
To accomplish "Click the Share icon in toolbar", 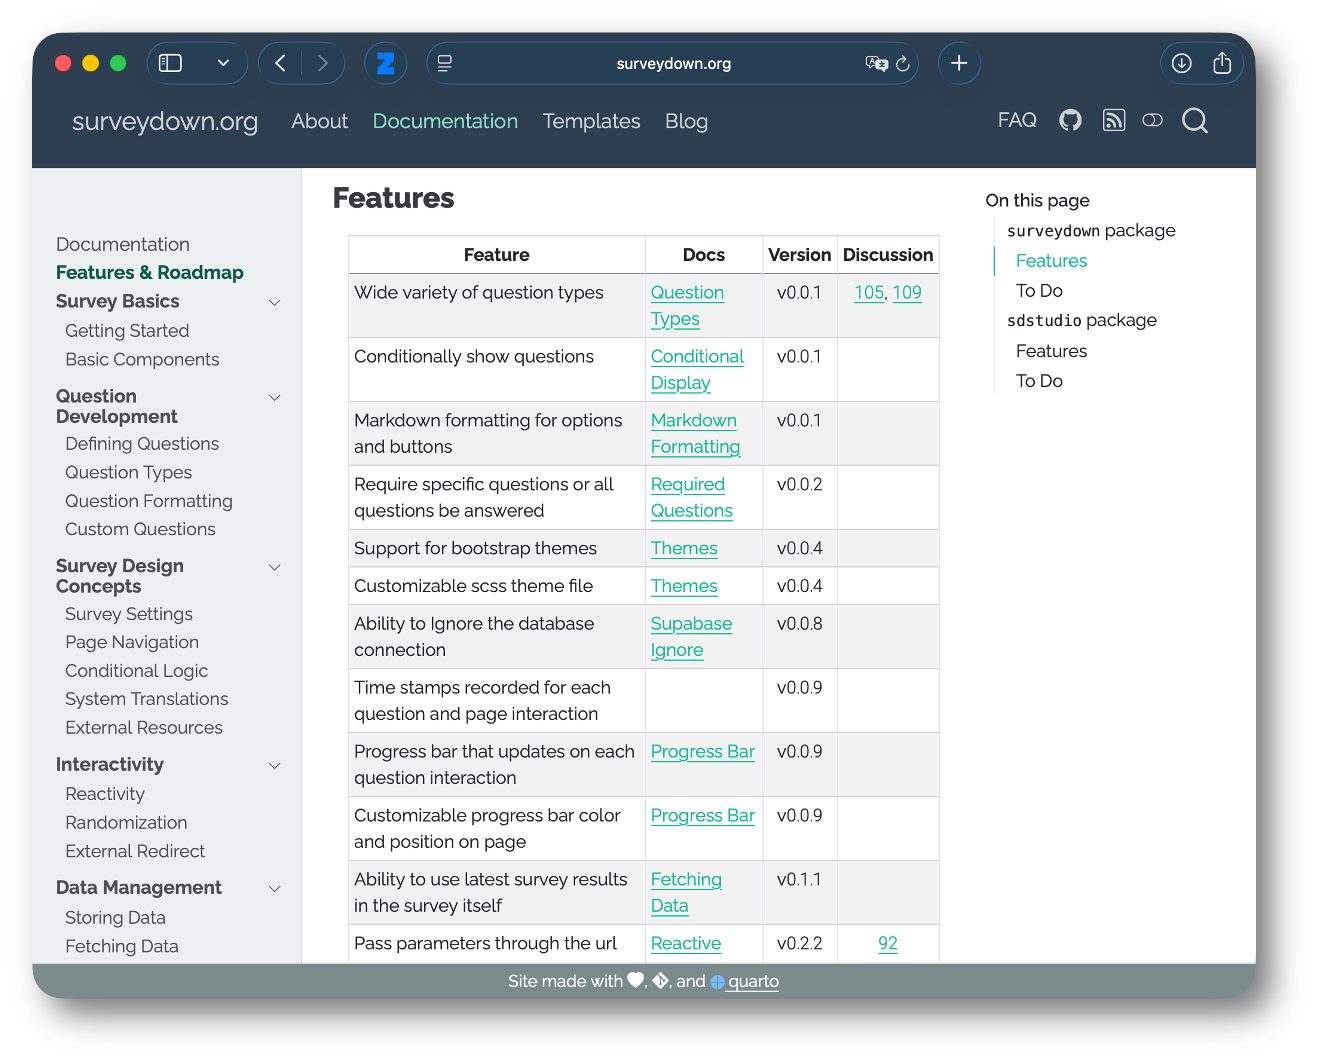I will tap(1221, 64).
